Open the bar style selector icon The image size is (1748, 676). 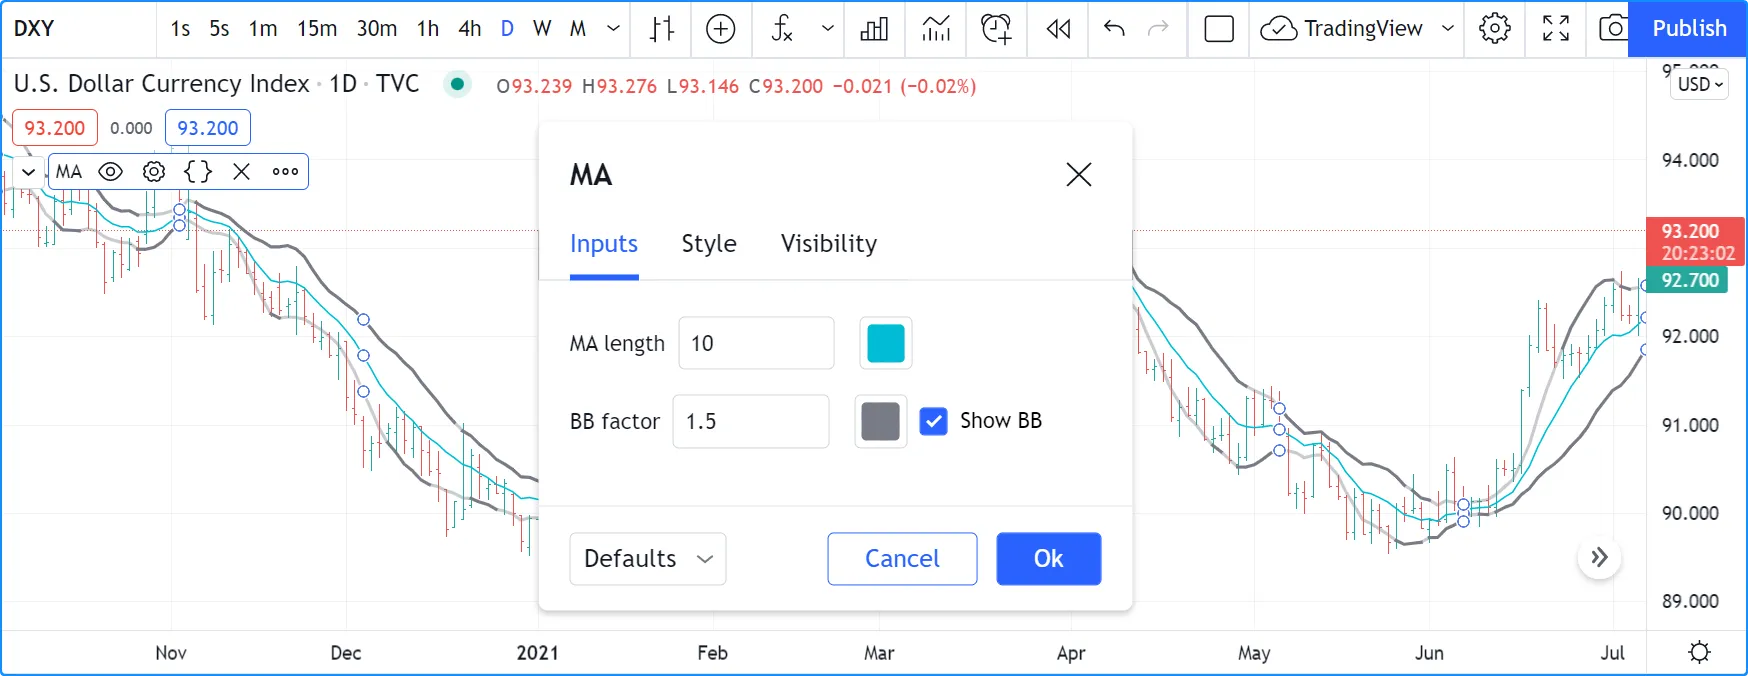(x=662, y=29)
